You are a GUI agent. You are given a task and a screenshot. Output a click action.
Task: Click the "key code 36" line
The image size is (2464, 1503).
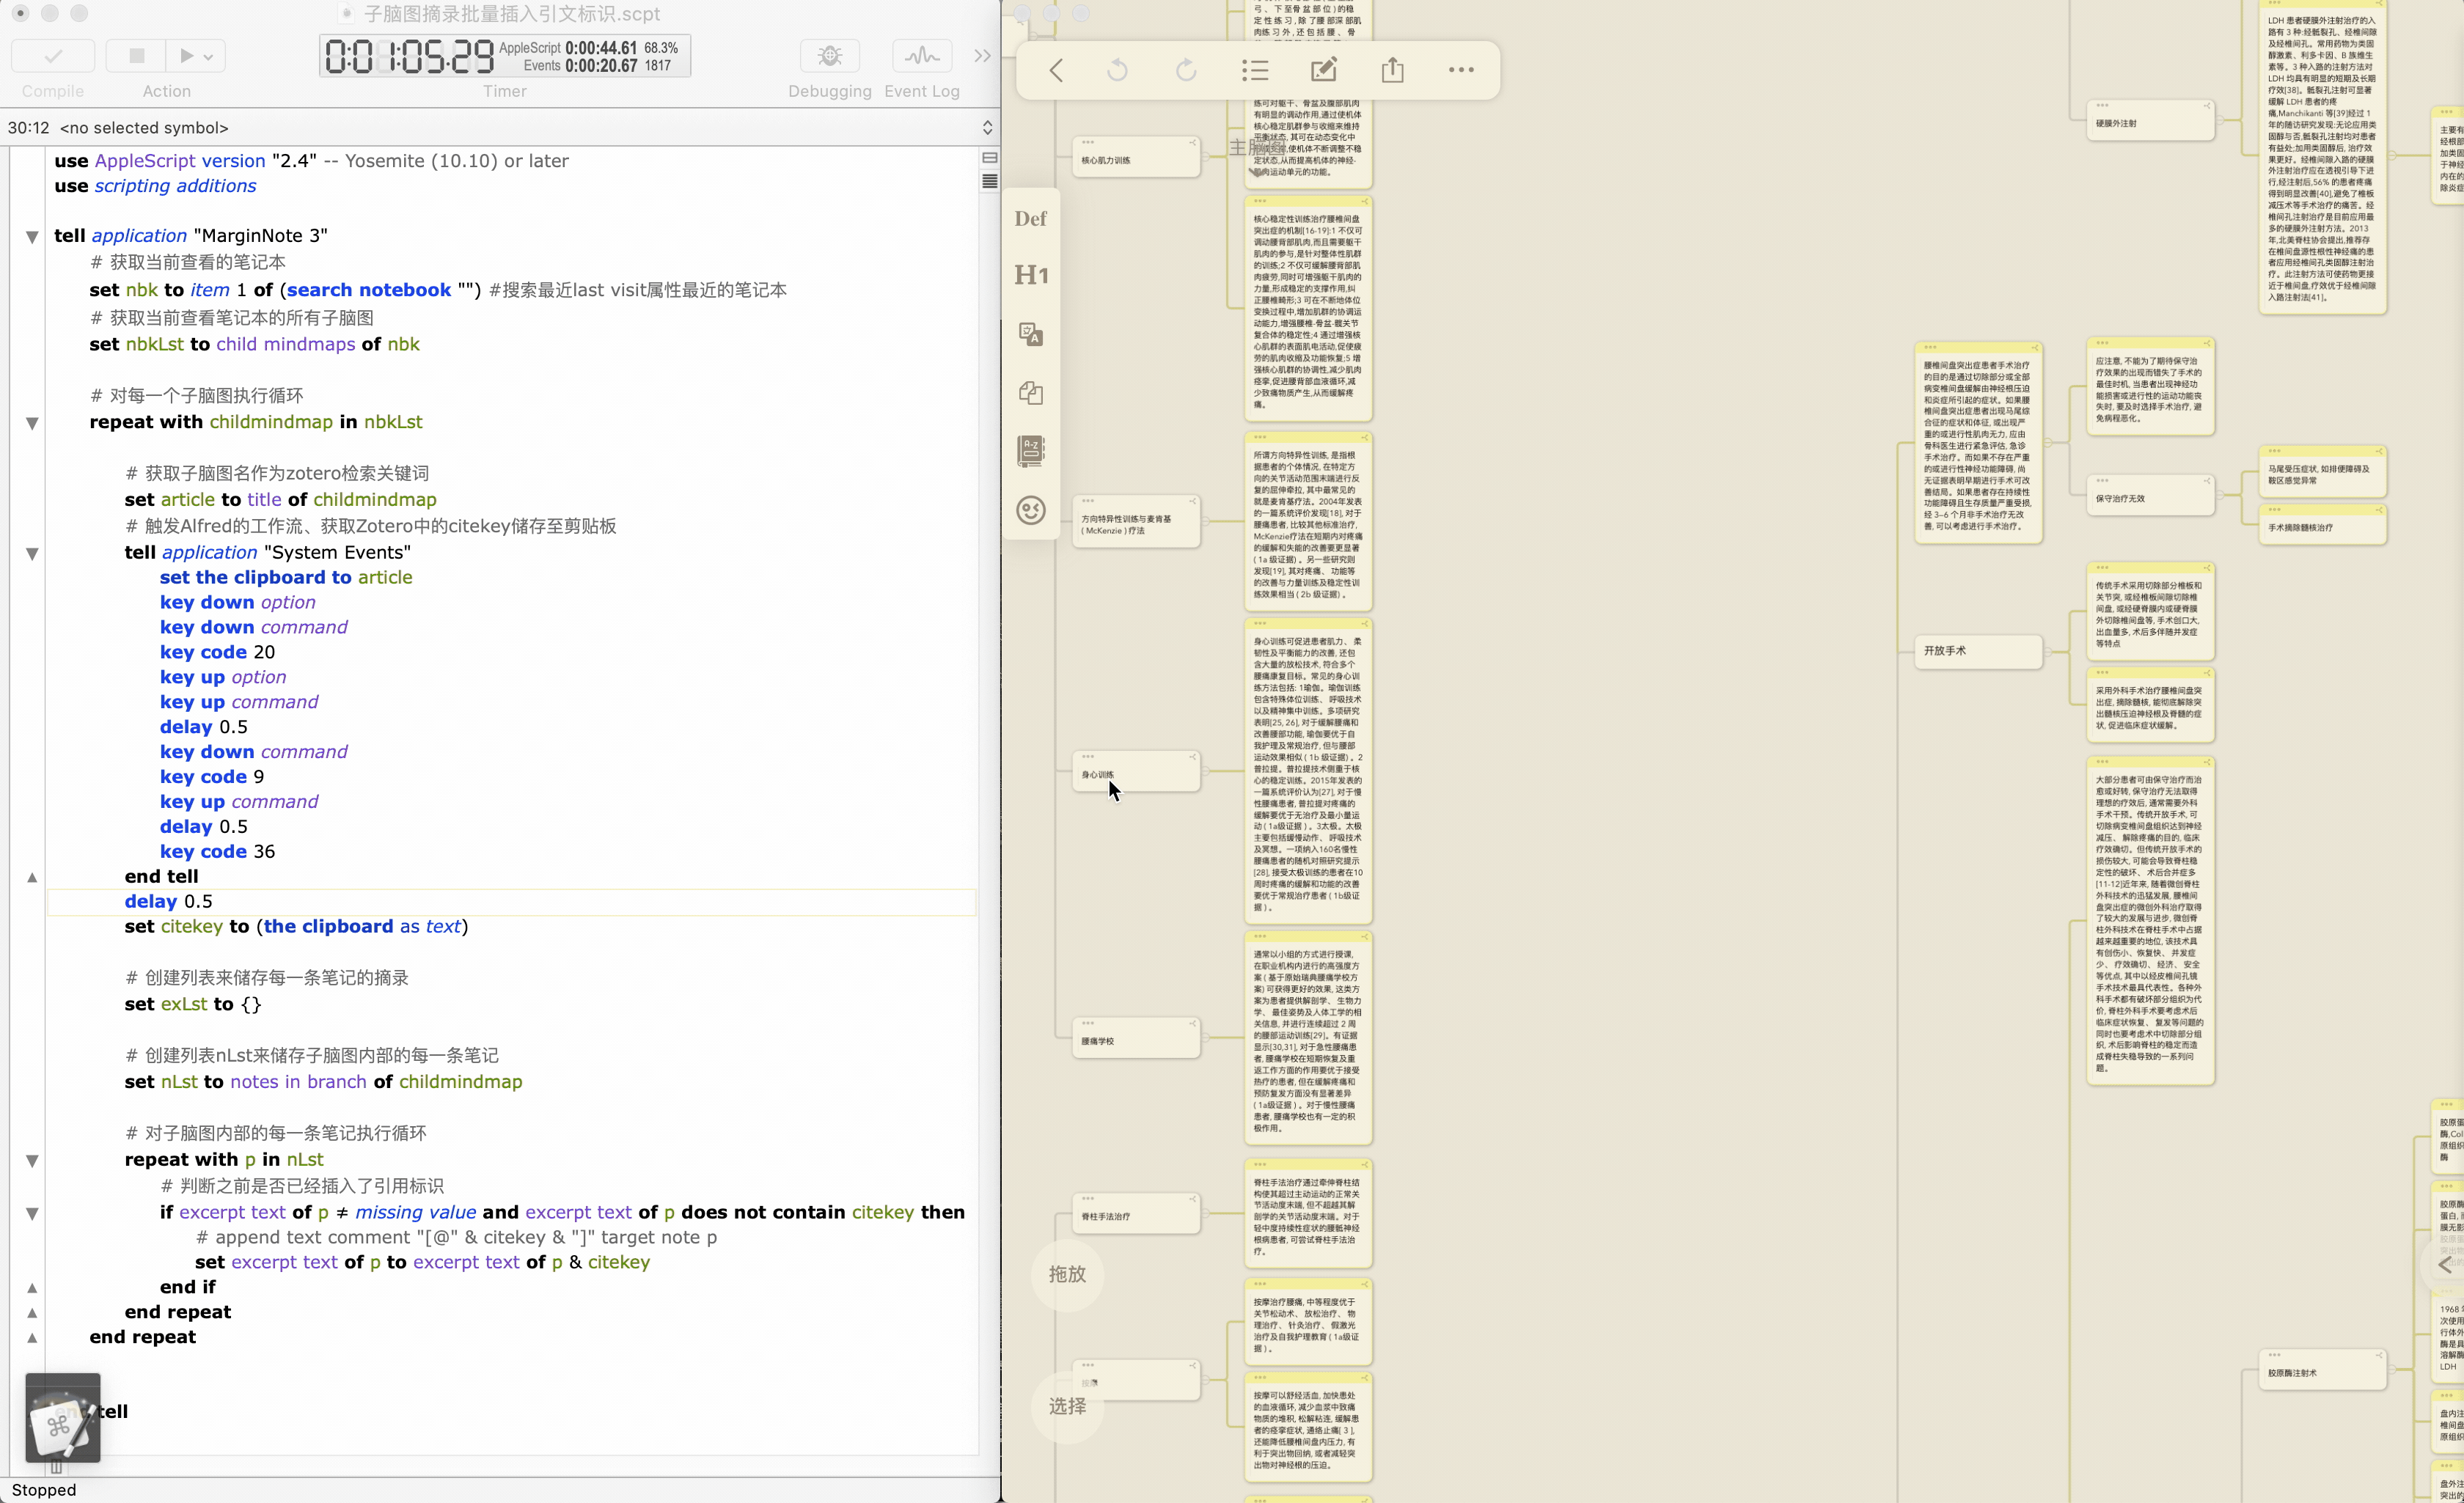tap(217, 851)
